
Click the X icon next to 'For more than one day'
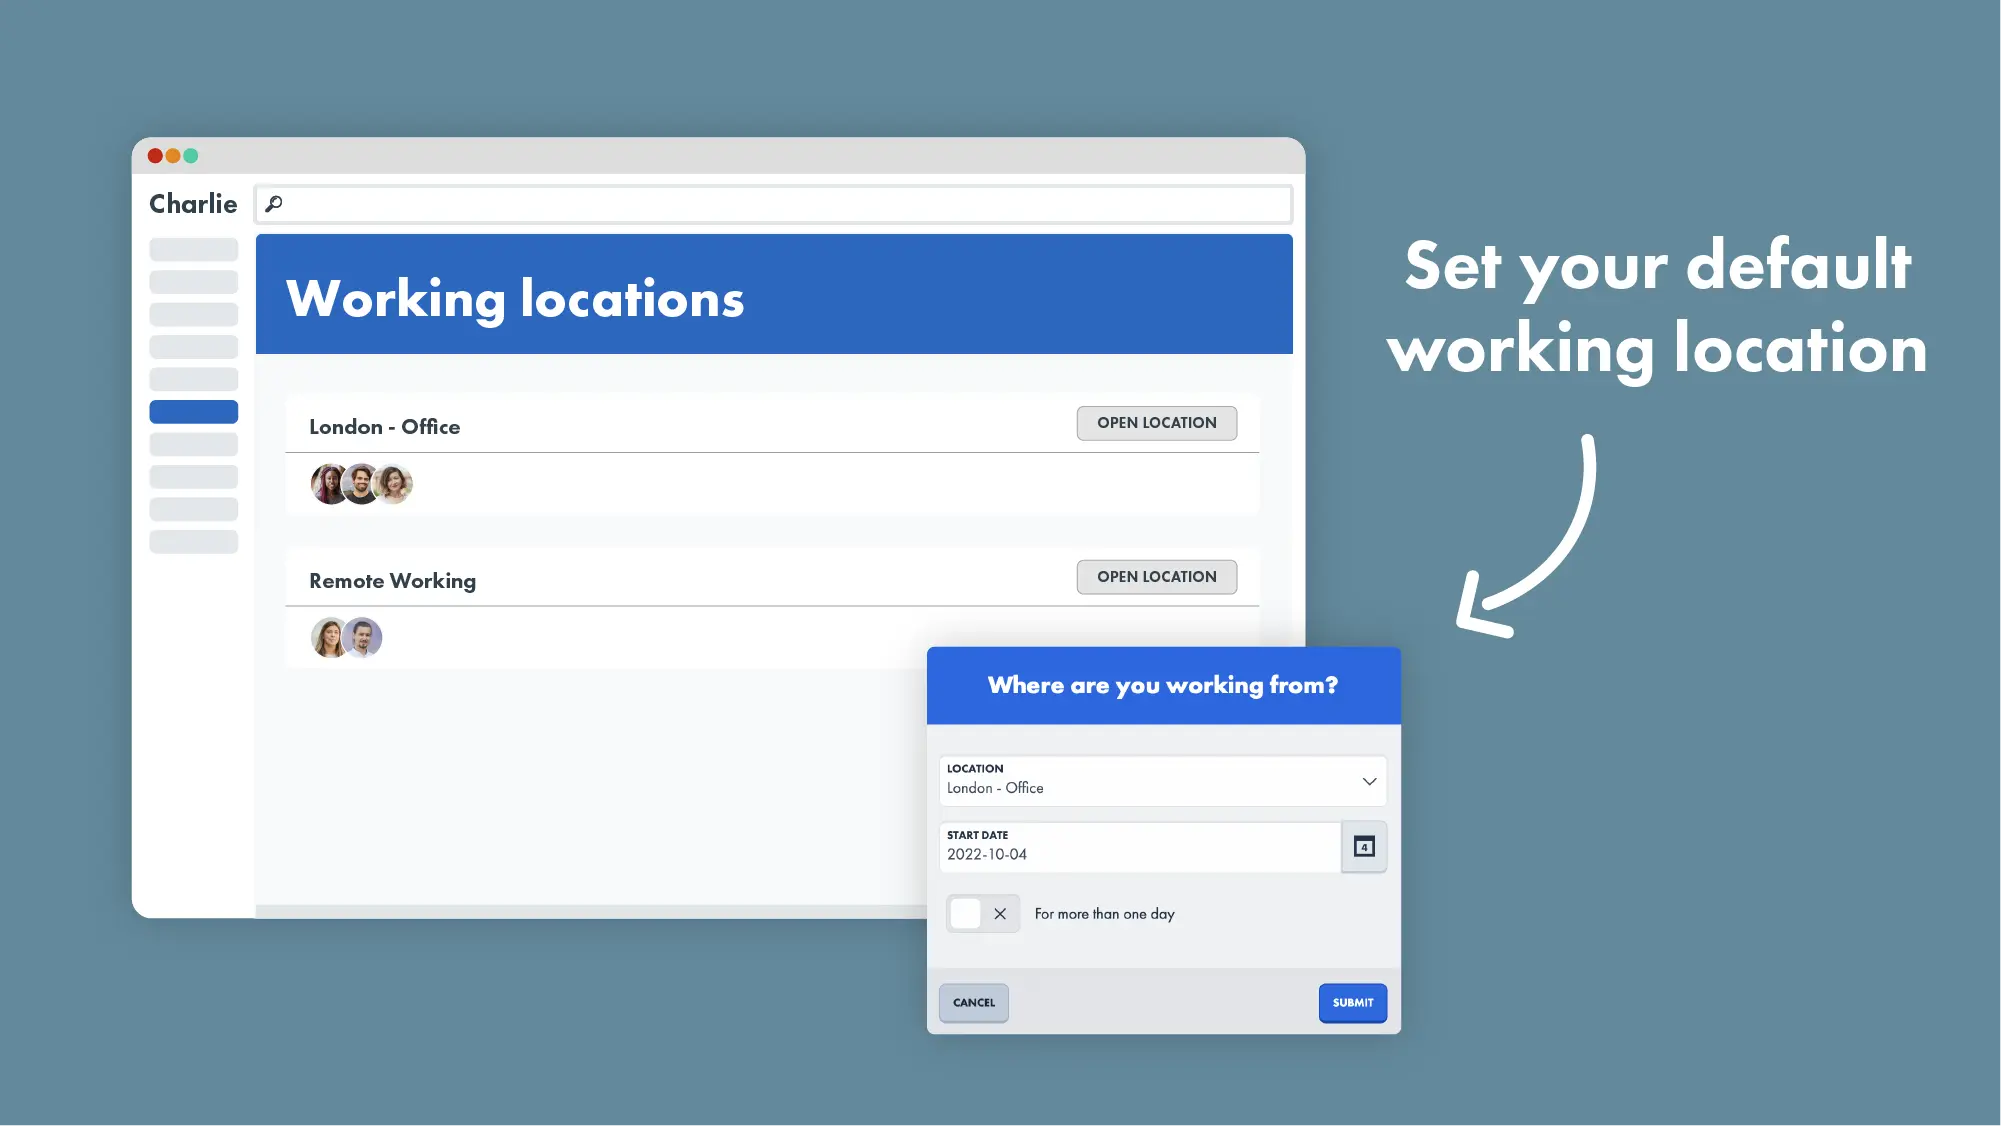[x=999, y=913]
